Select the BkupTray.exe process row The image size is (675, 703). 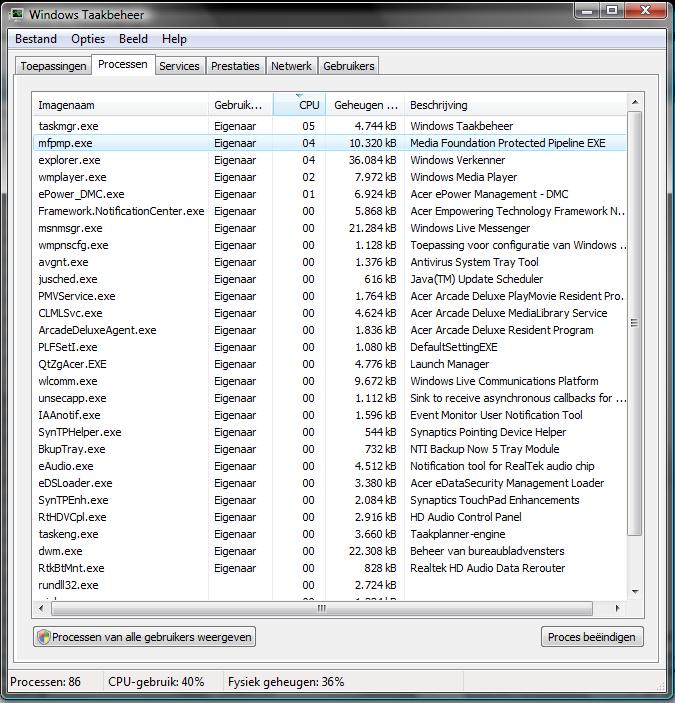click(x=329, y=449)
